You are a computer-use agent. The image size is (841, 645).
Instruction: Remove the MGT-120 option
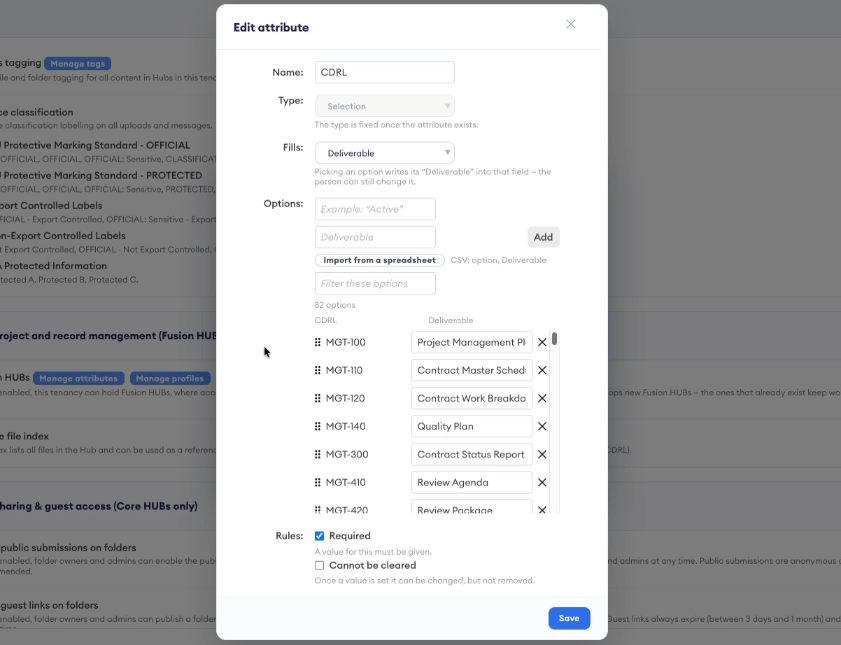point(542,398)
